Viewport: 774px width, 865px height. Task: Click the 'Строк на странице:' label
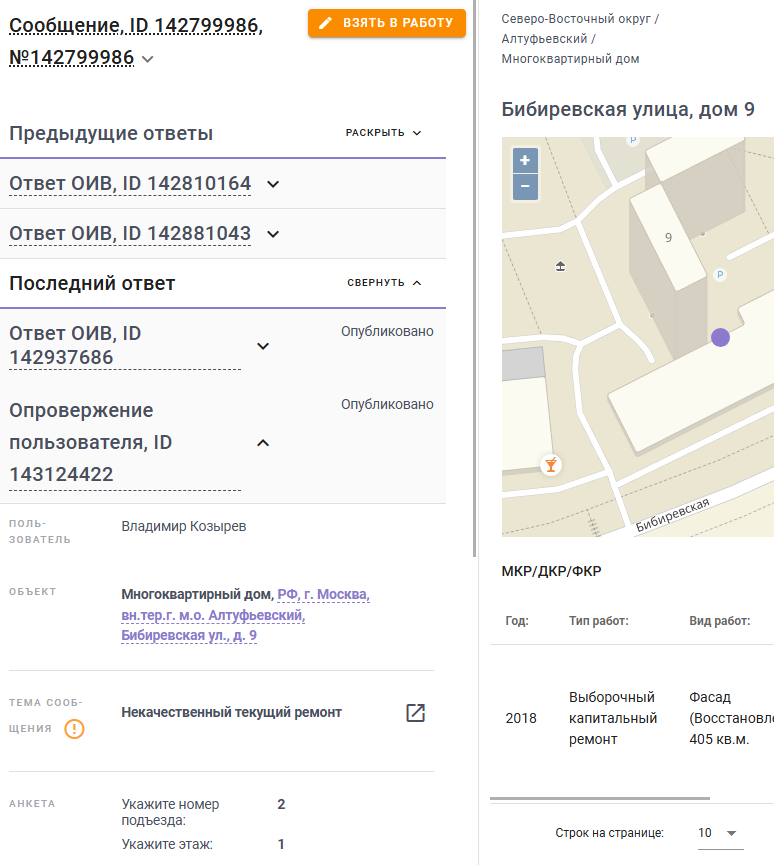click(x=609, y=833)
